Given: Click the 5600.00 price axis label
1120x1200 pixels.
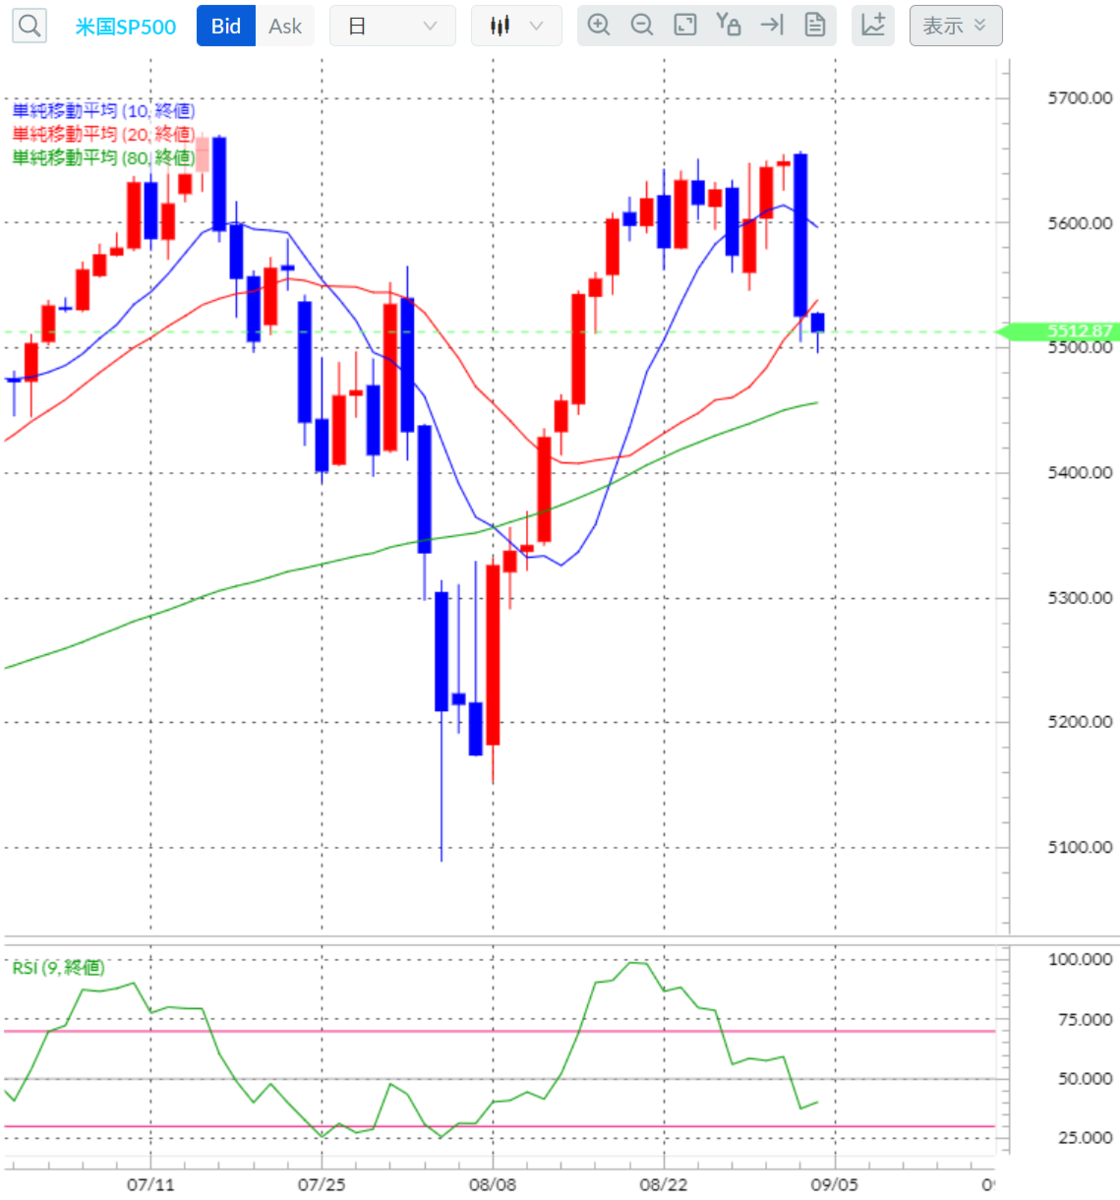Looking at the screenshot, I should [1080, 223].
